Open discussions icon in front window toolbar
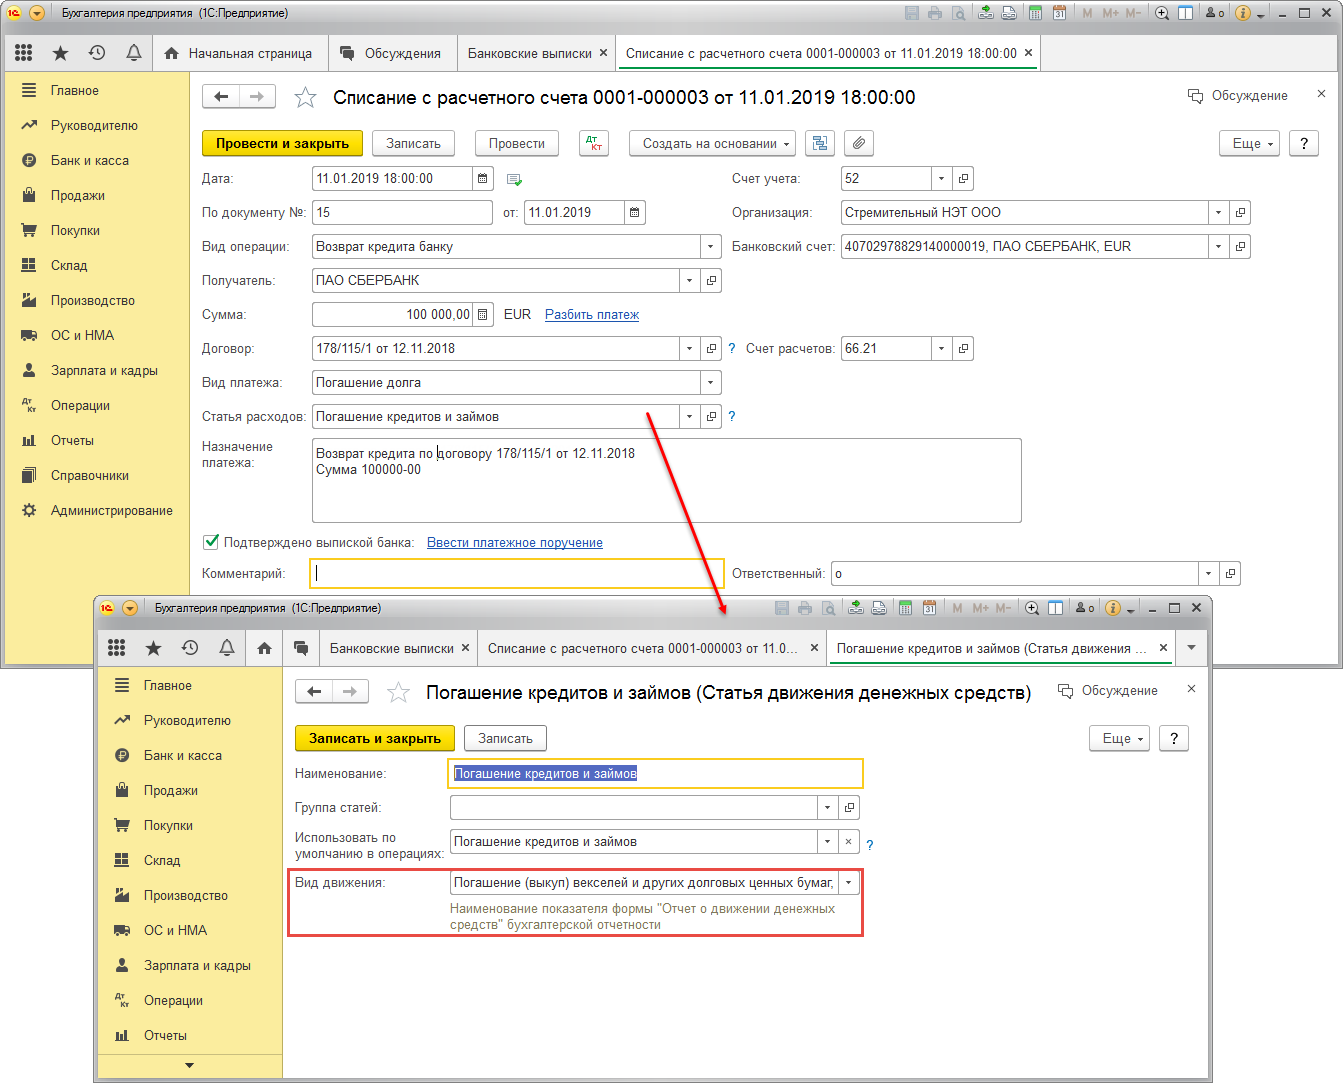Image resolution: width=1343 pixels, height=1084 pixels. (x=301, y=648)
